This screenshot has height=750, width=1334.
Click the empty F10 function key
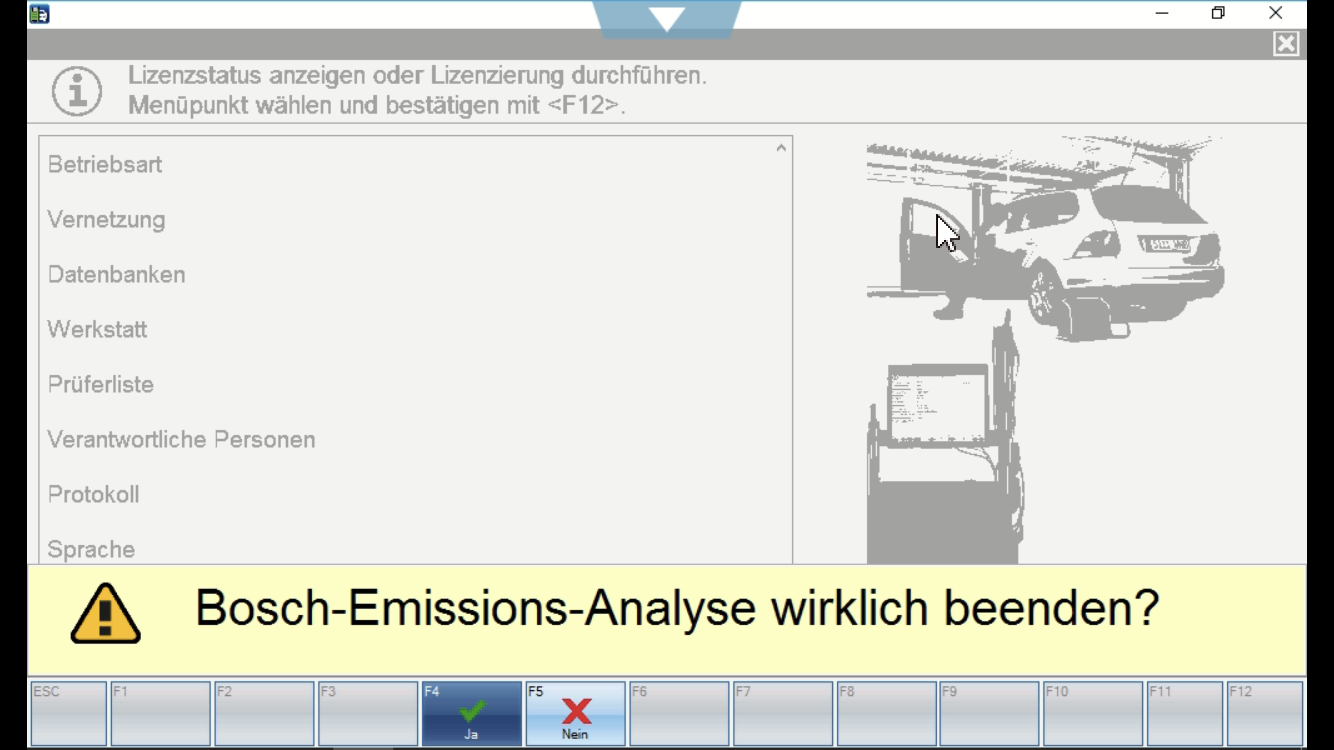click(1093, 713)
